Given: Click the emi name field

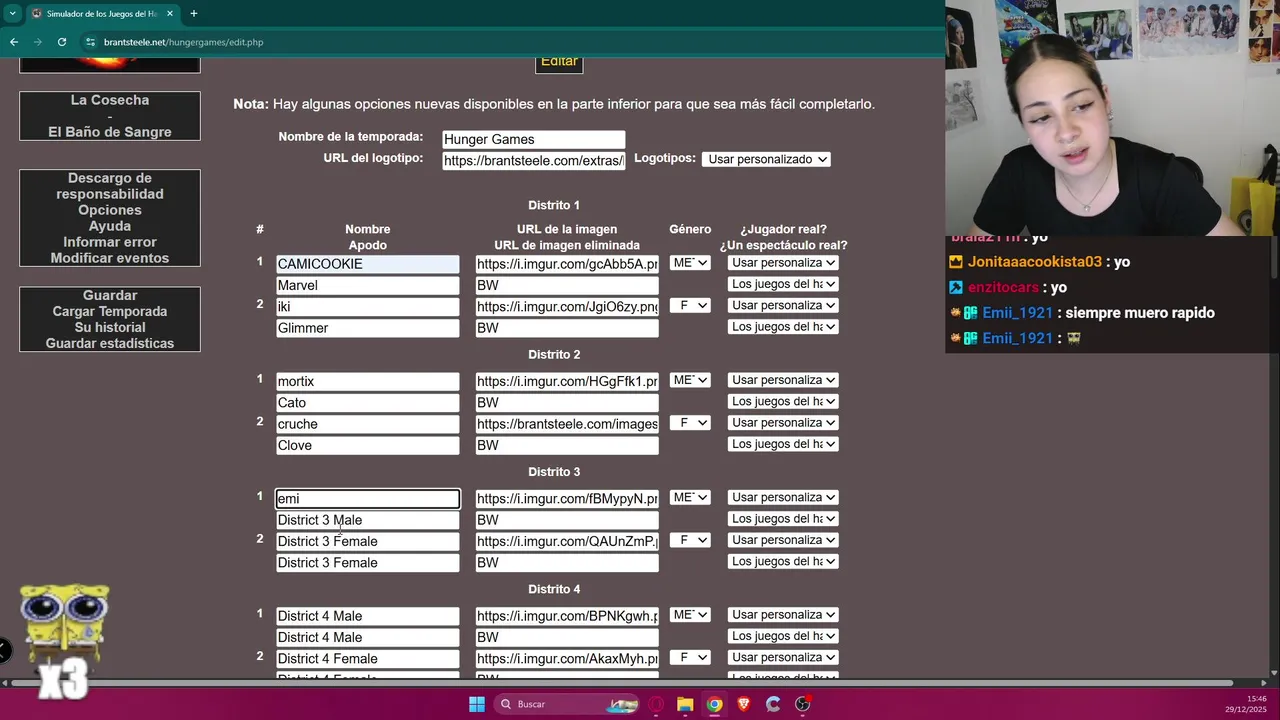Looking at the screenshot, I should tap(368, 498).
